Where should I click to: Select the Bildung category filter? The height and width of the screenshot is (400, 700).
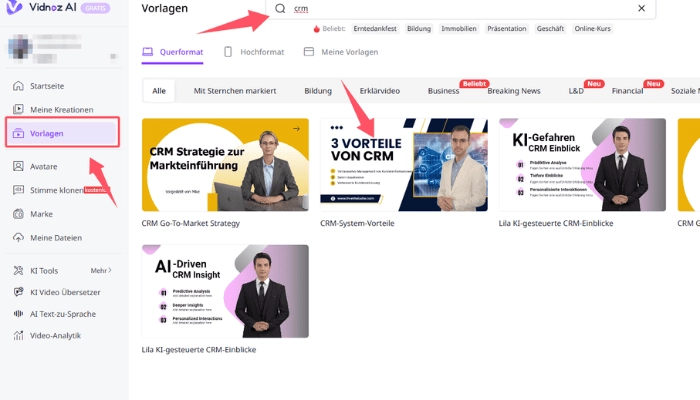coord(318,91)
